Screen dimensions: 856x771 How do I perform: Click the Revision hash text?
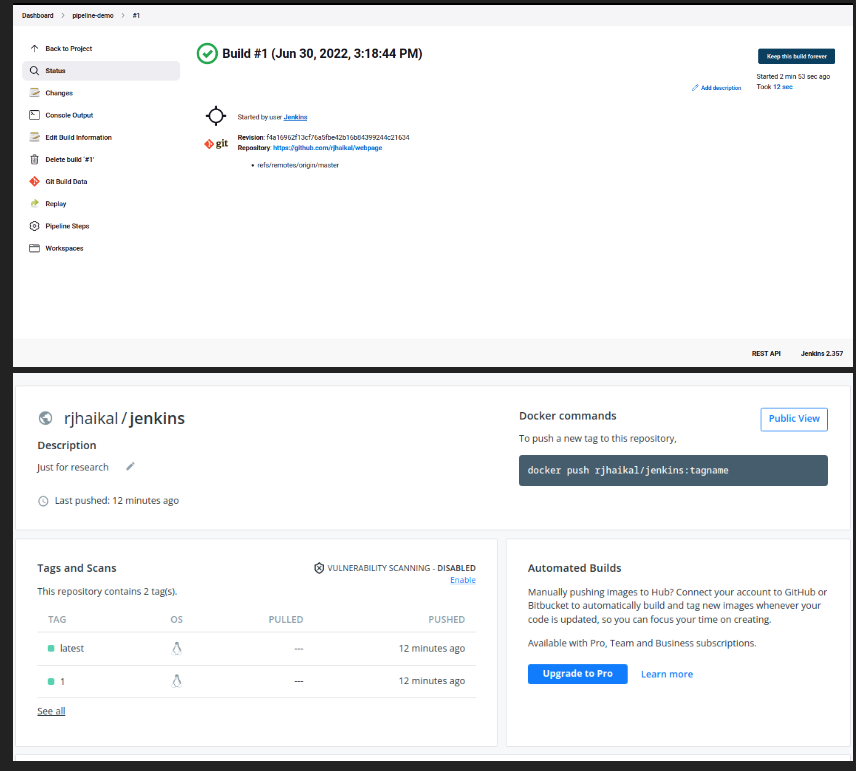(x=338, y=138)
